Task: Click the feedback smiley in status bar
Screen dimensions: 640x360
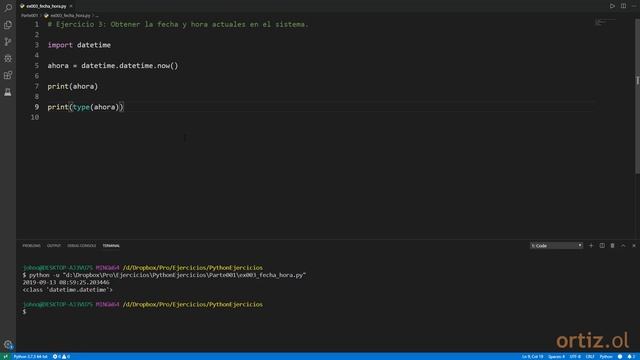Action: [x=620, y=357]
